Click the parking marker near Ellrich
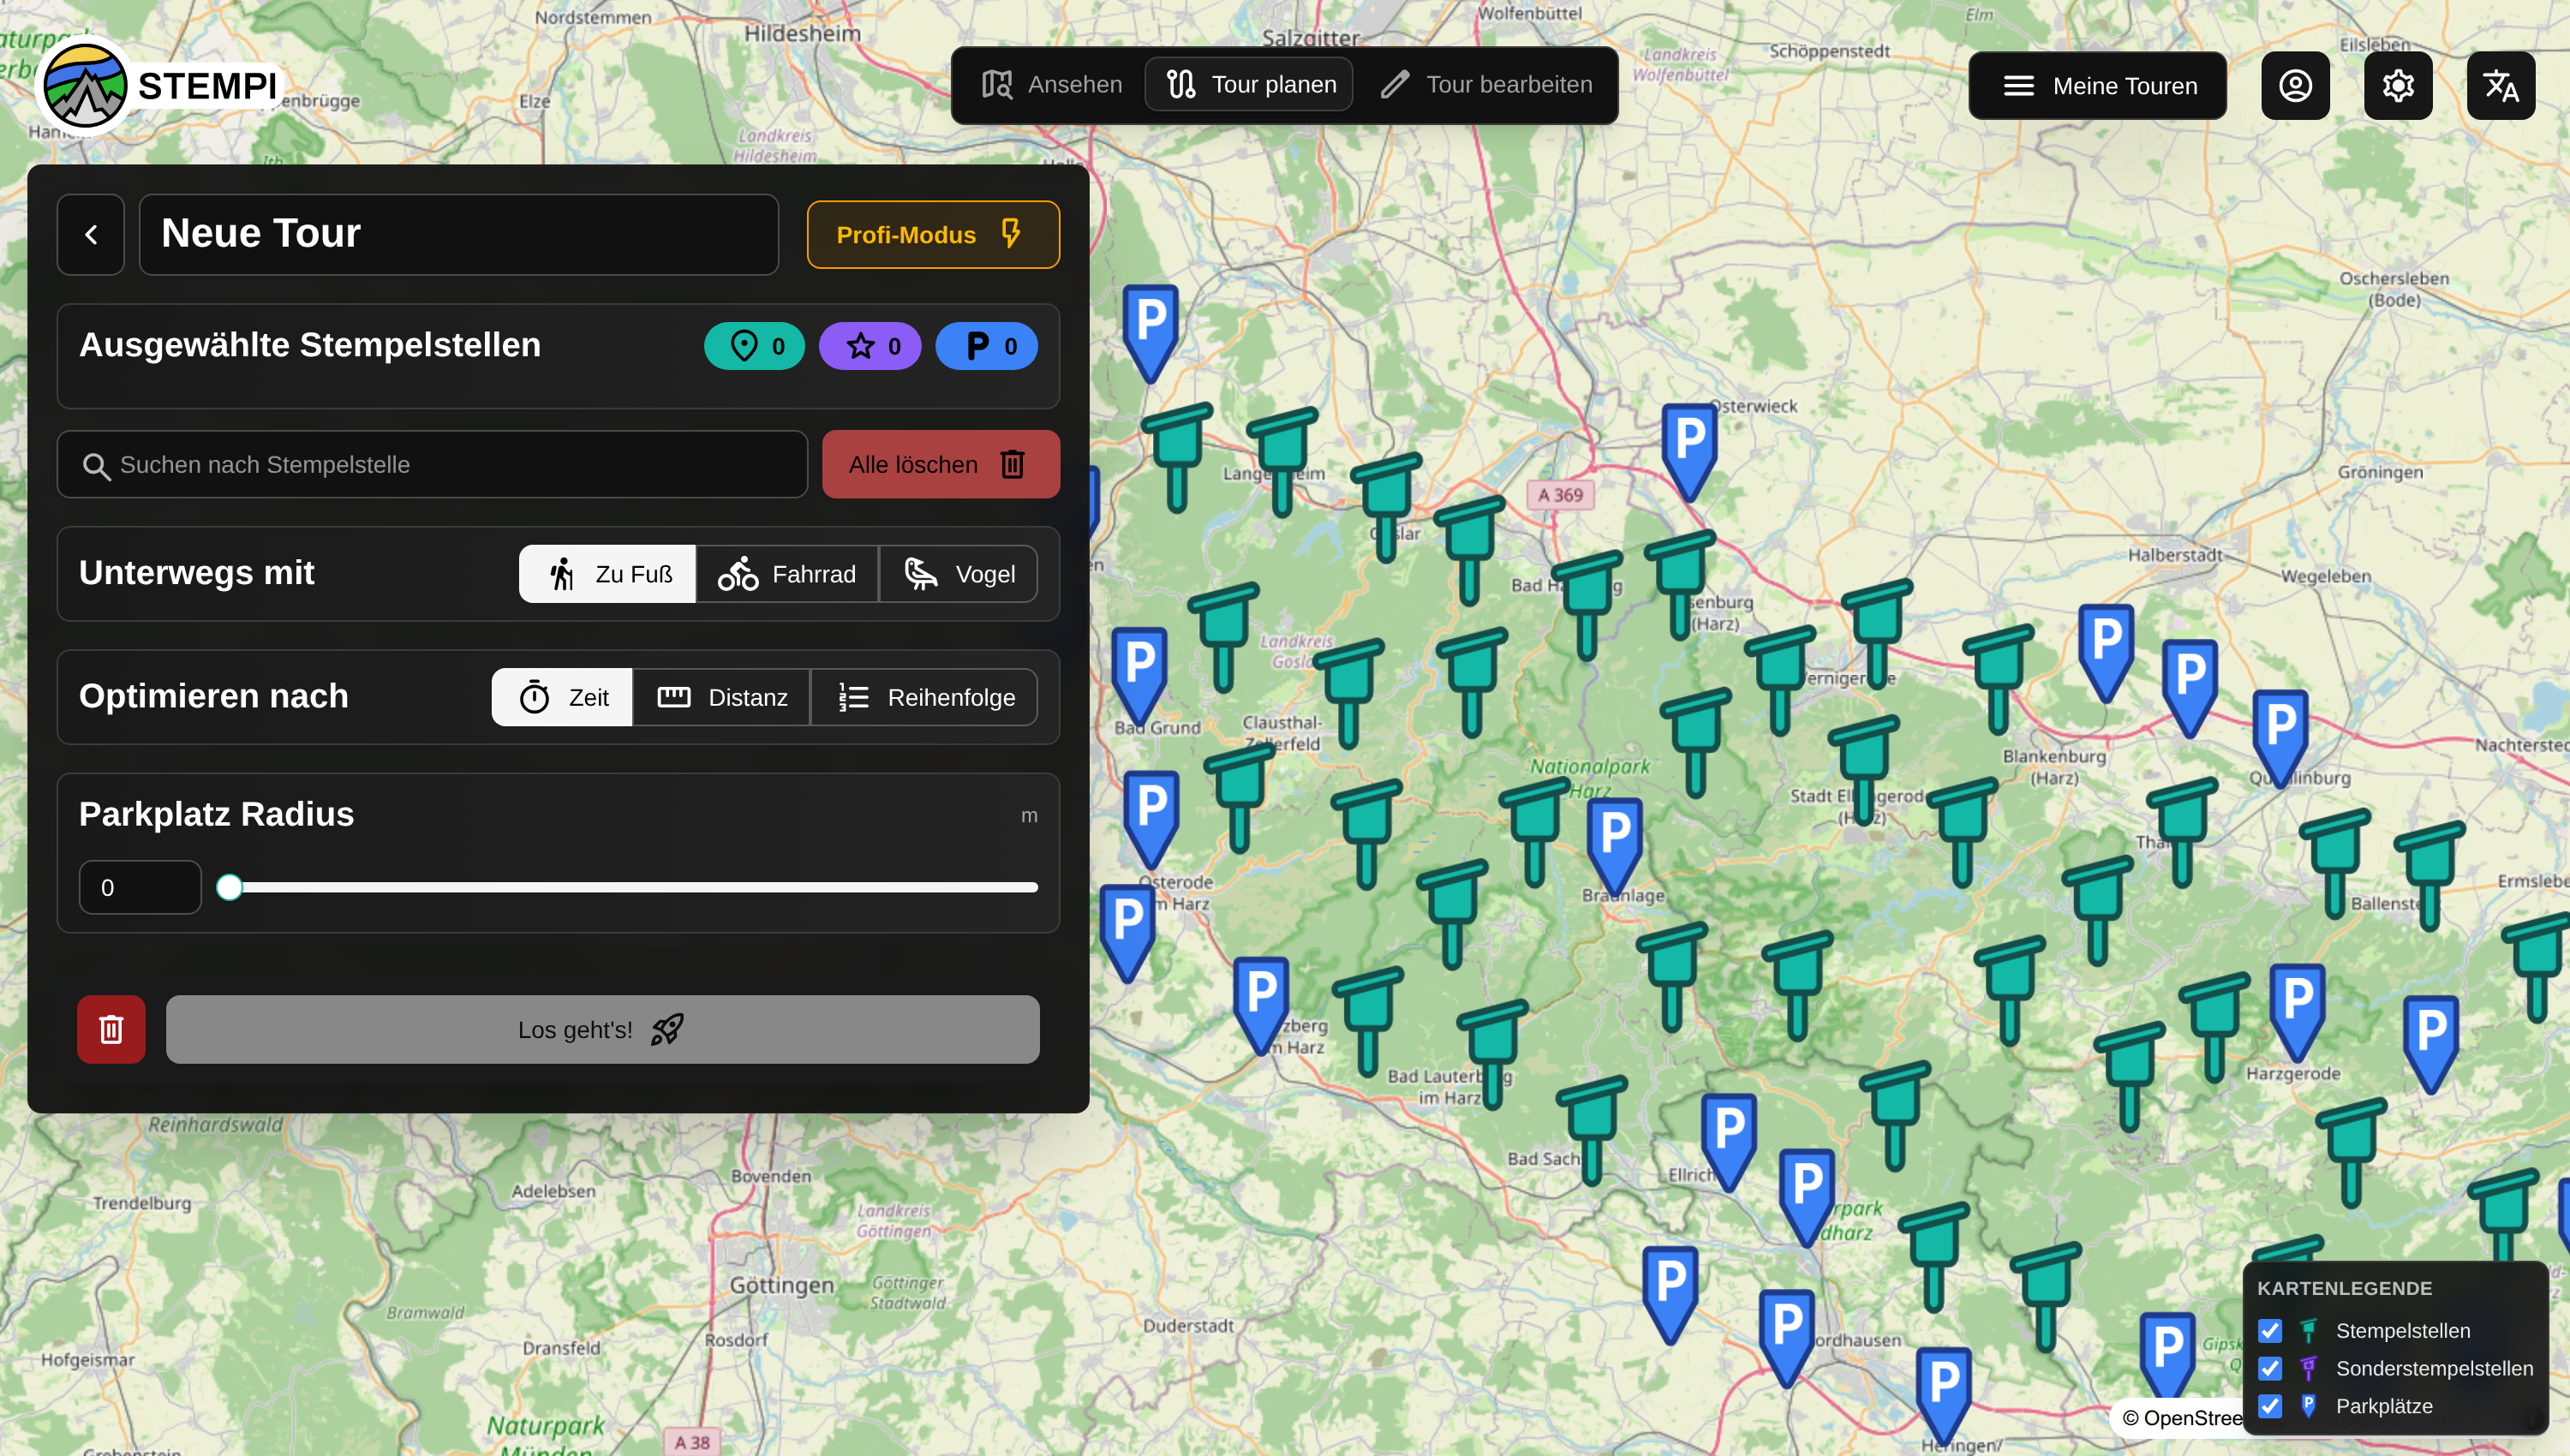 click(1729, 1141)
